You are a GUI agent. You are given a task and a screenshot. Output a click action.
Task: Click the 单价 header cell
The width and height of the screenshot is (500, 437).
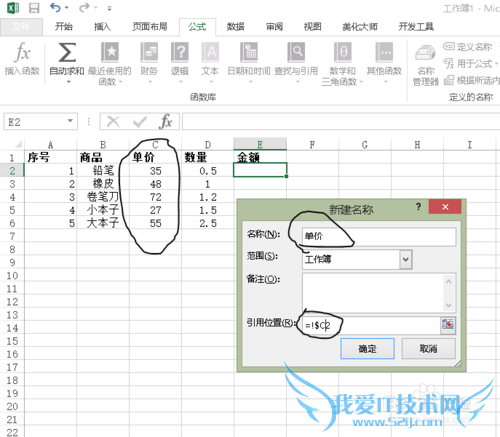click(x=155, y=157)
